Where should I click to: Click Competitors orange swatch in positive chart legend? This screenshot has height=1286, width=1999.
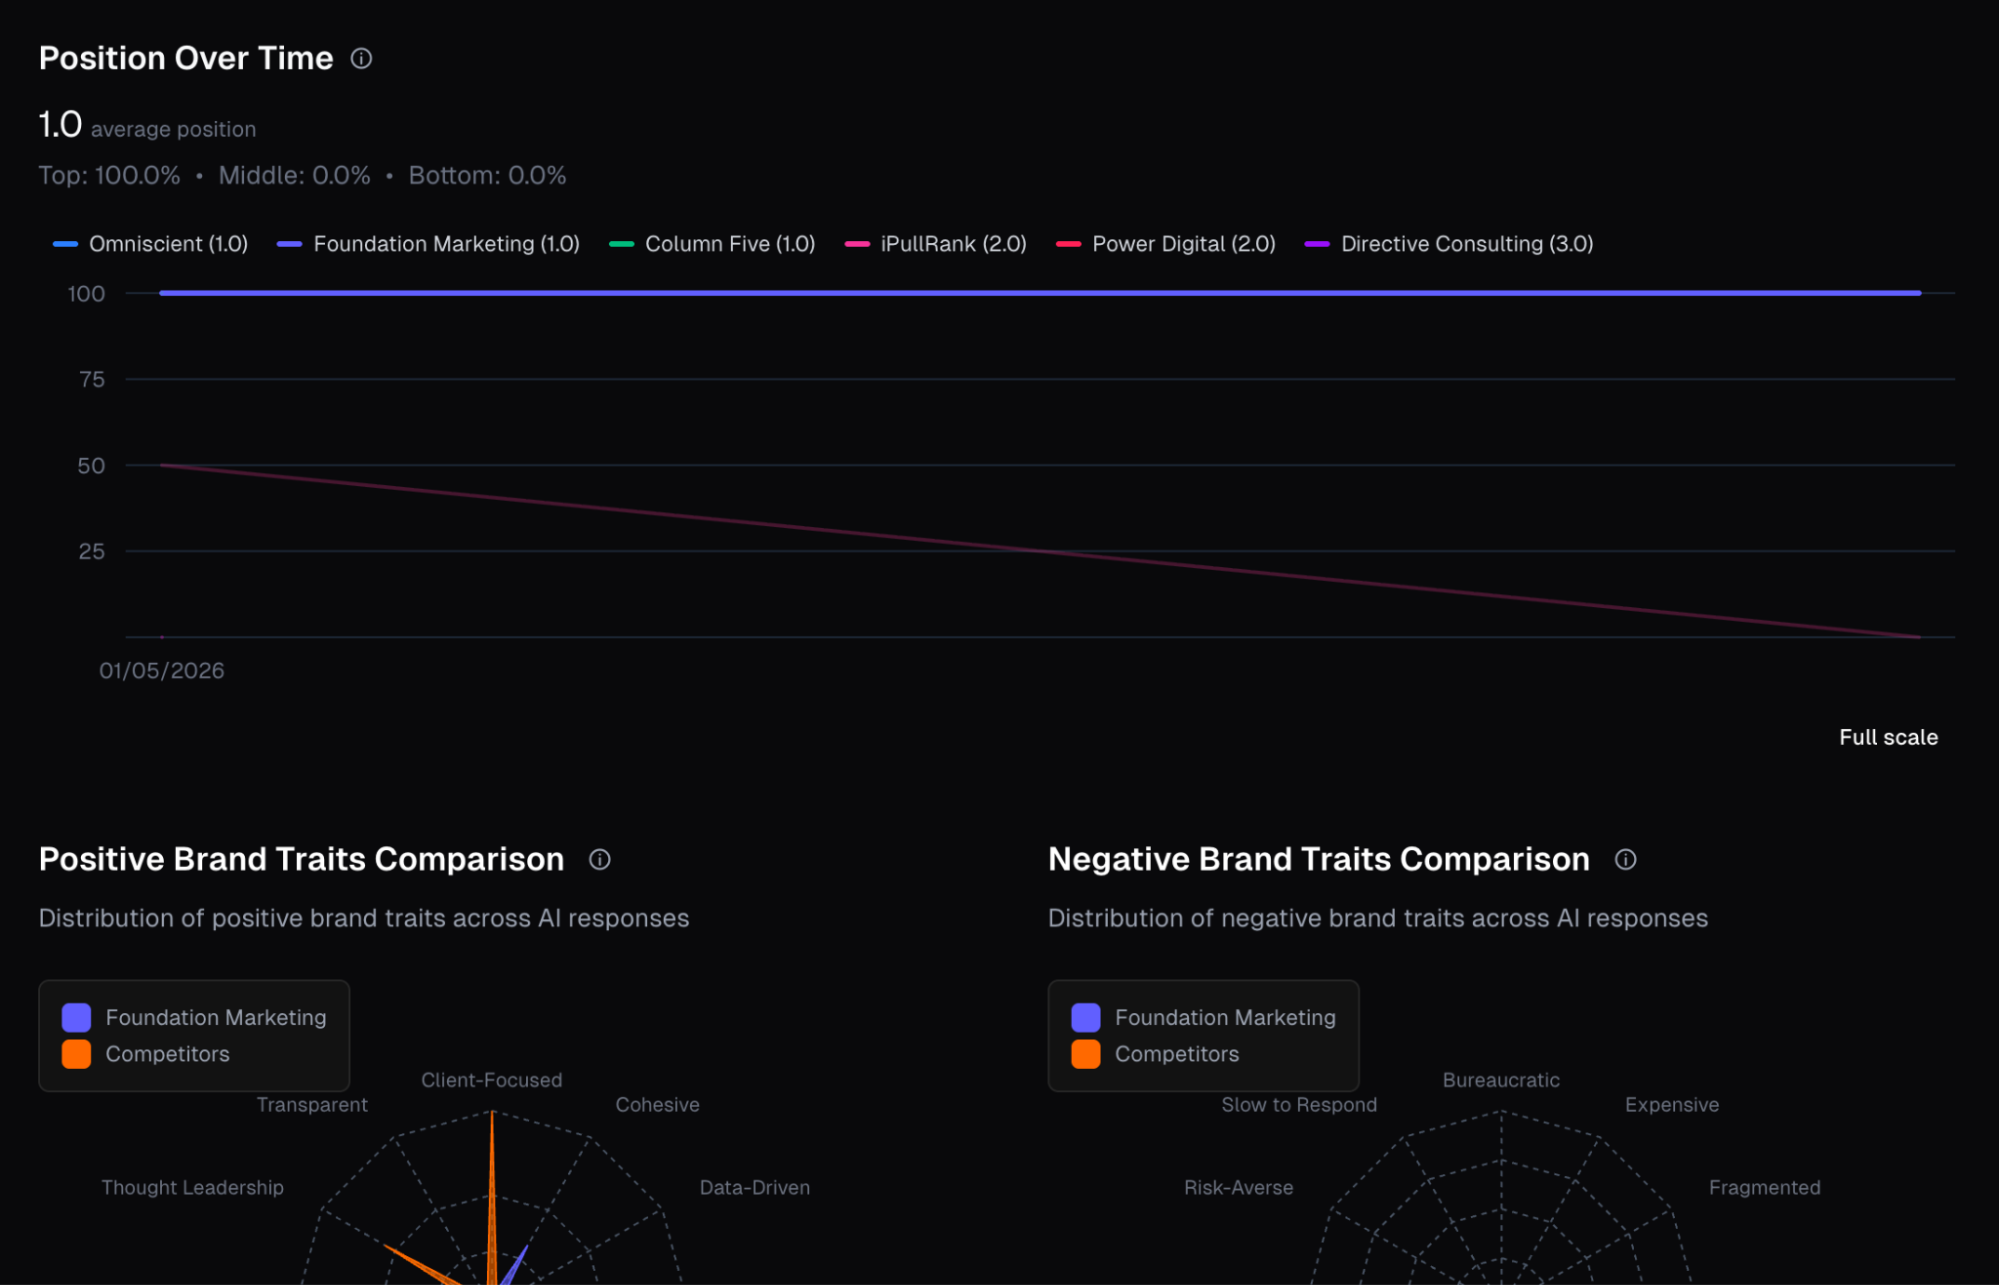point(76,1053)
